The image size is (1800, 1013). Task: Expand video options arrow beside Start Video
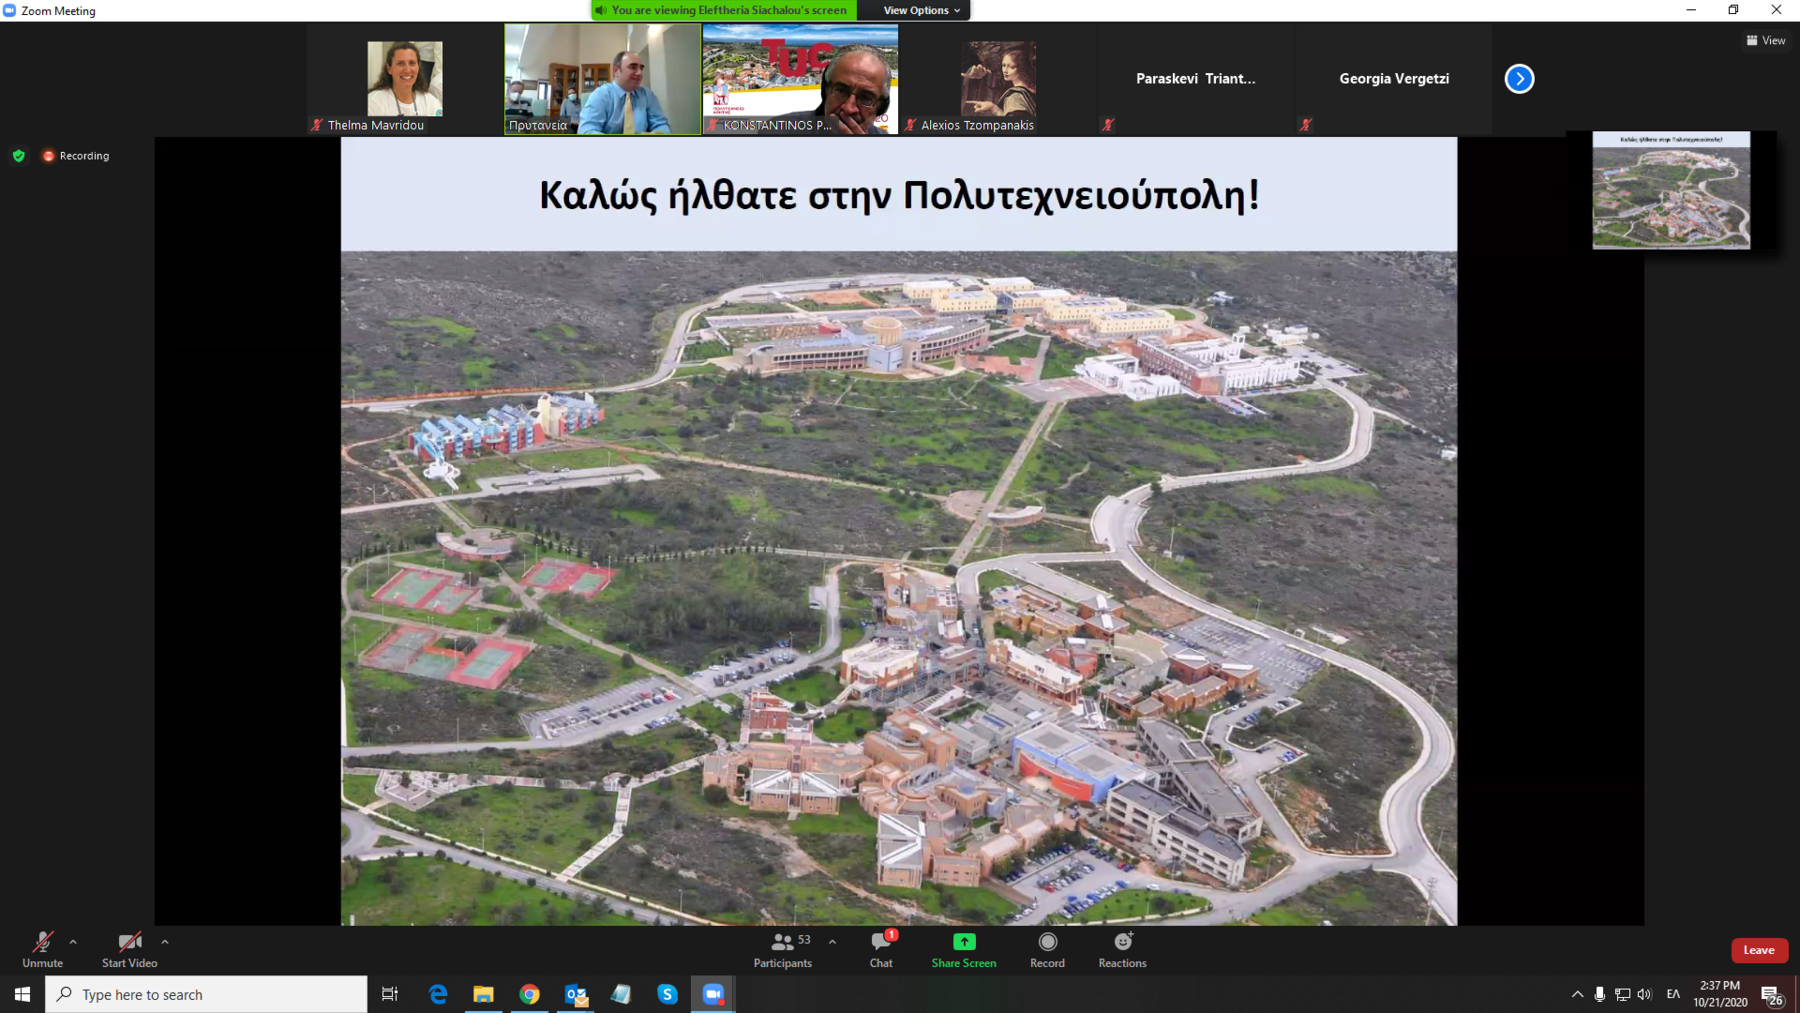tap(165, 942)
